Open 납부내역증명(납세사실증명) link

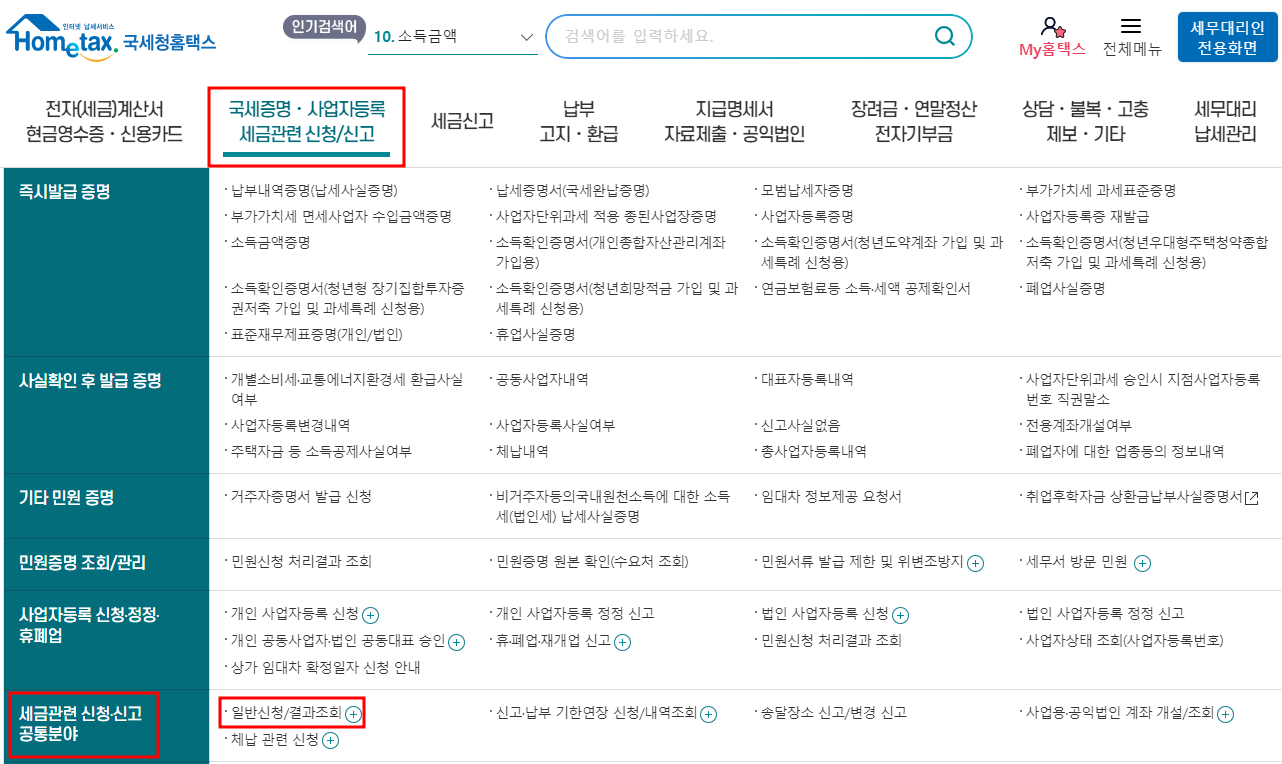coord(314,190)
